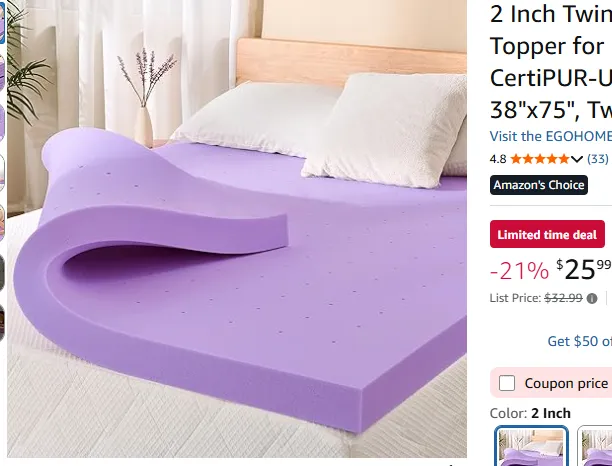The width and height of the screenshot is (612, 466).
Task: Expand the rating breakdown chevron next to stars
Action: click(x=576, y=159)
